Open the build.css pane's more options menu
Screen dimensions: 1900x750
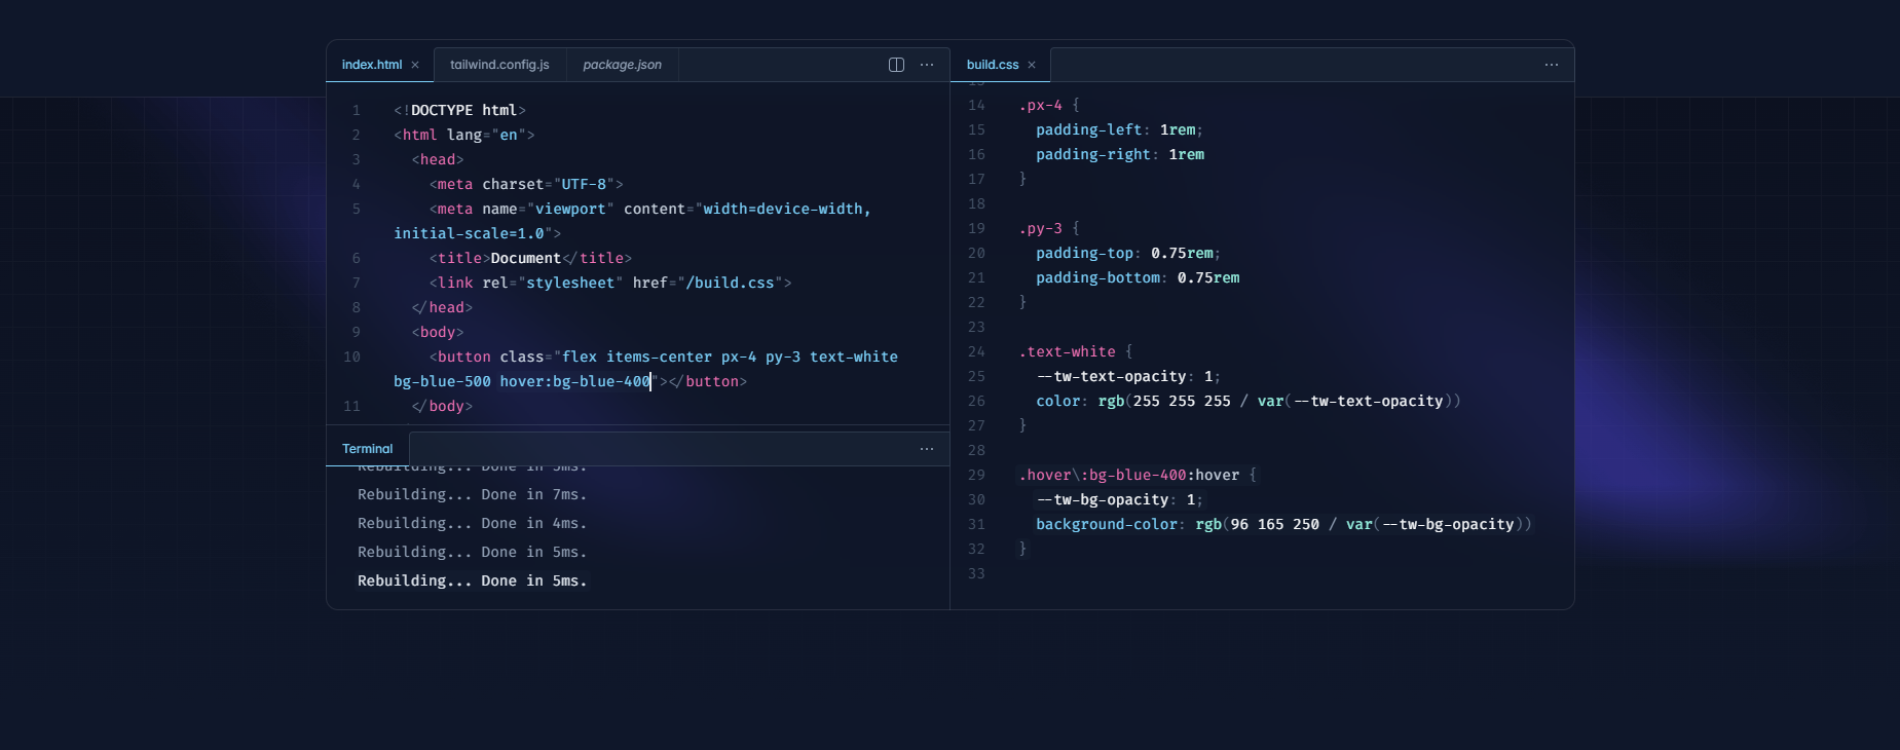(1551, 65)
